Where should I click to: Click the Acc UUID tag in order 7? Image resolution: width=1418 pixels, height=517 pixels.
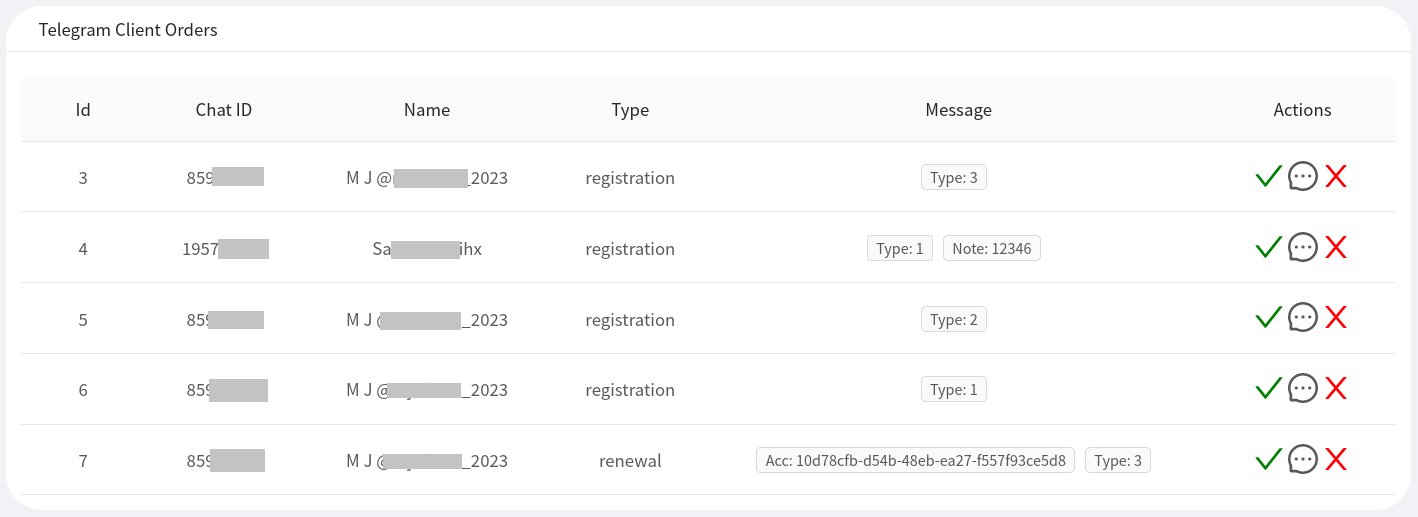tap(916, 461)
